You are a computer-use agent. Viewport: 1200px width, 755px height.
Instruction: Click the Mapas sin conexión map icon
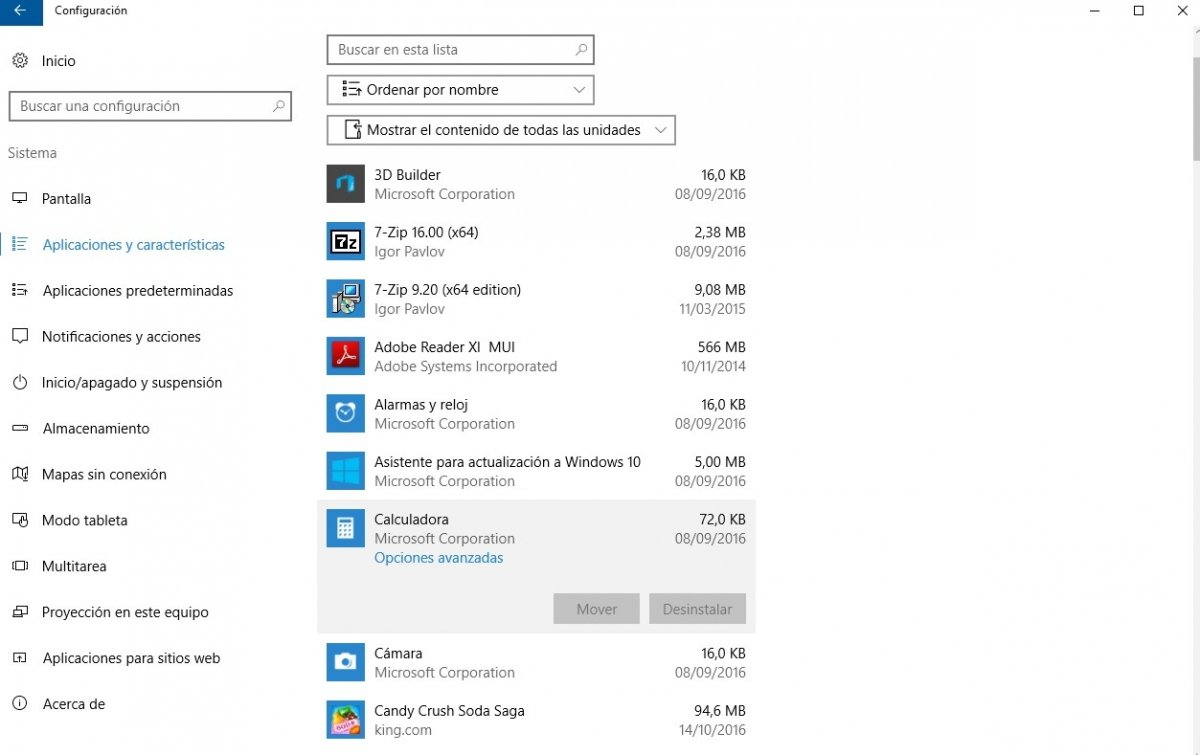[x=20, y=474]
